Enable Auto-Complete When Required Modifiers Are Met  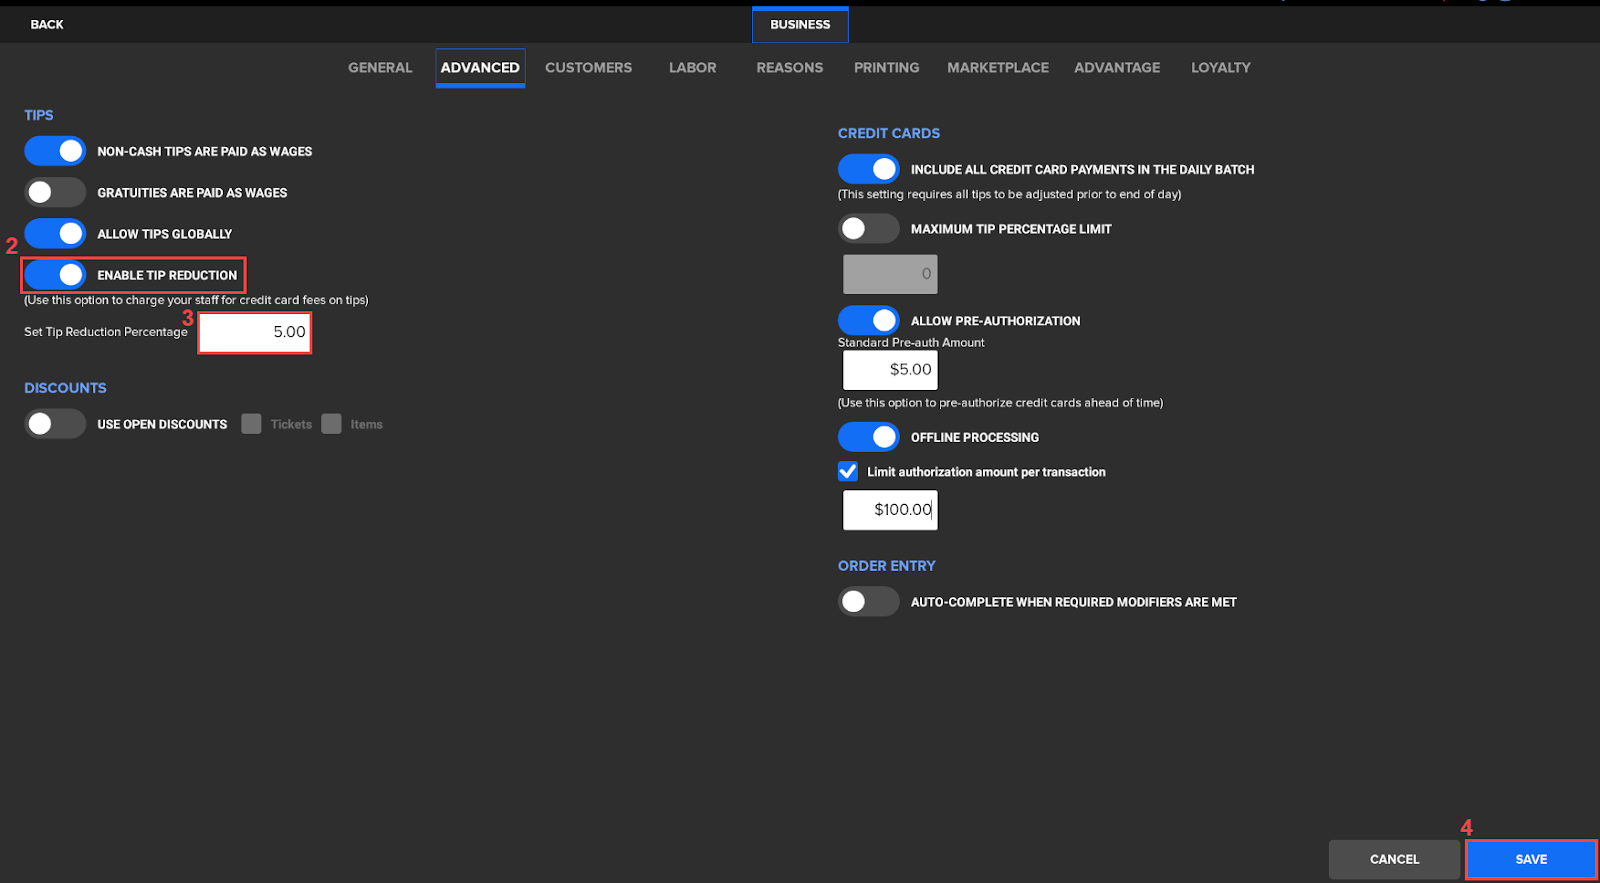coord(868,601)
